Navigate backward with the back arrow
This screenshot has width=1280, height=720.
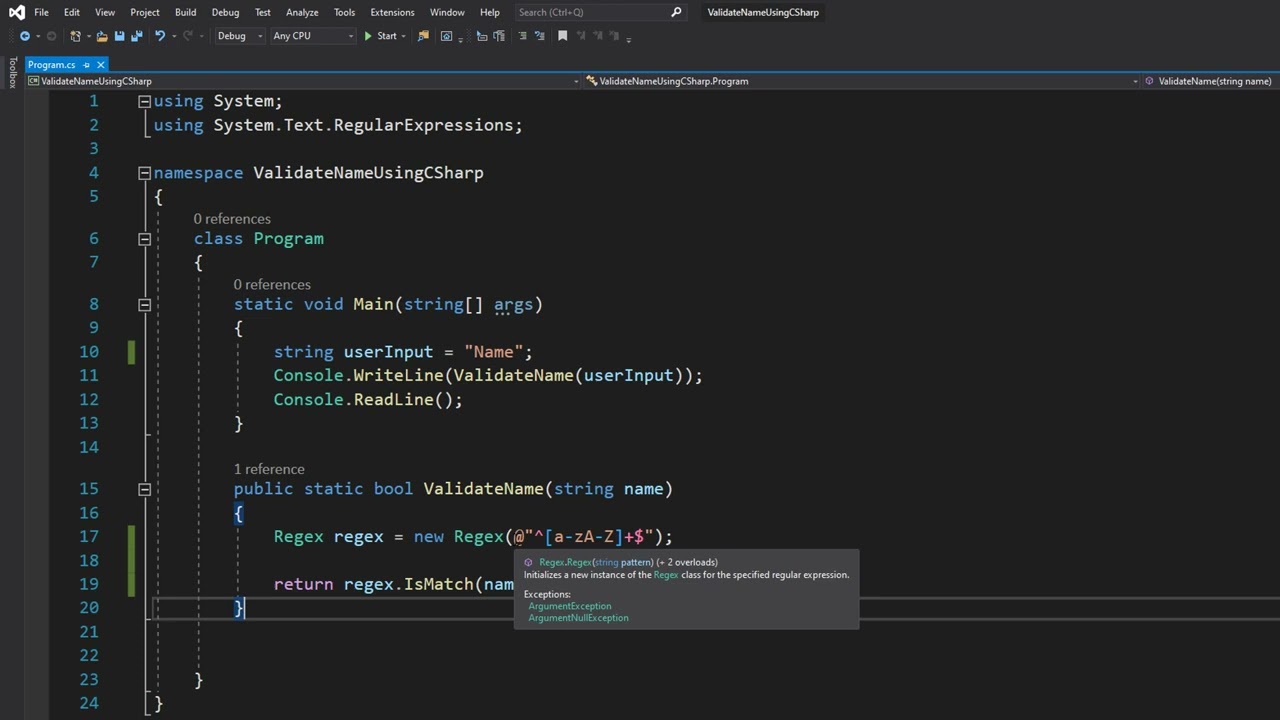point(24,36)
